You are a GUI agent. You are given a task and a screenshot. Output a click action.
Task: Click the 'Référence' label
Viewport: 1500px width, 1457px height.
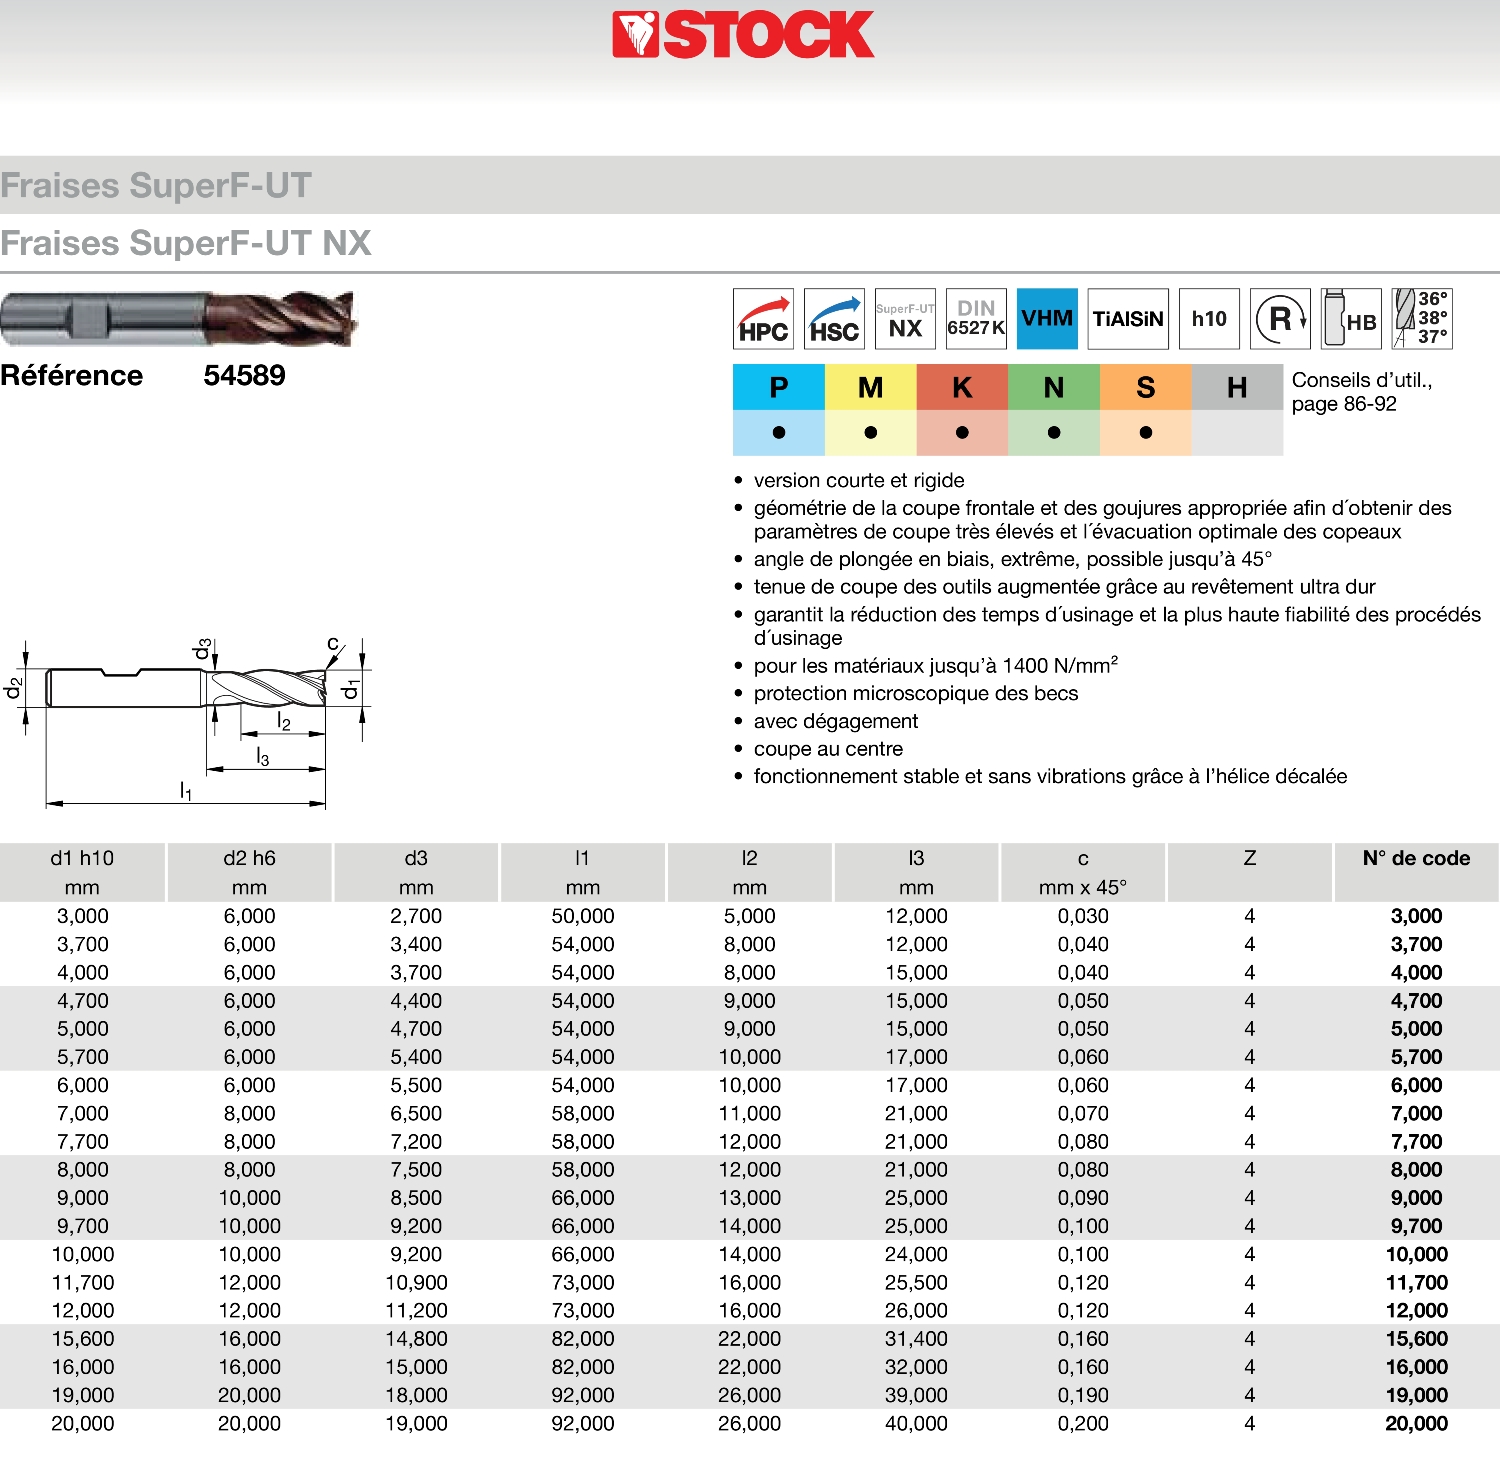pyautogui.click(x=72, y=375)
